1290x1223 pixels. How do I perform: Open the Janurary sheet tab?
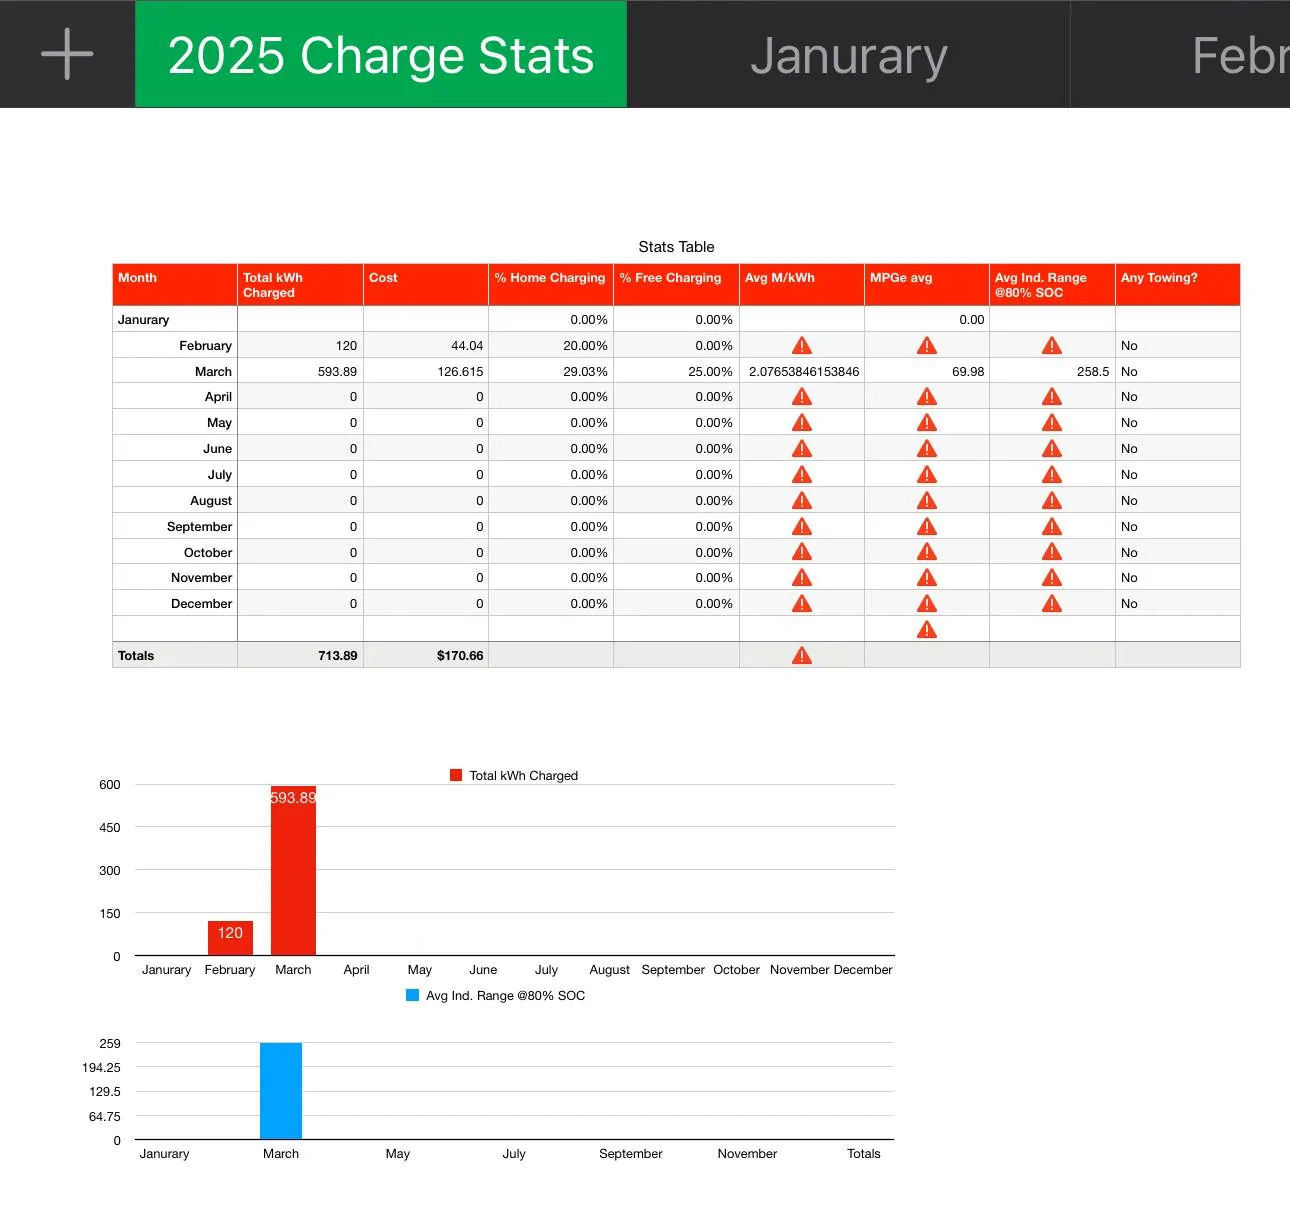(x=848, y=54)
